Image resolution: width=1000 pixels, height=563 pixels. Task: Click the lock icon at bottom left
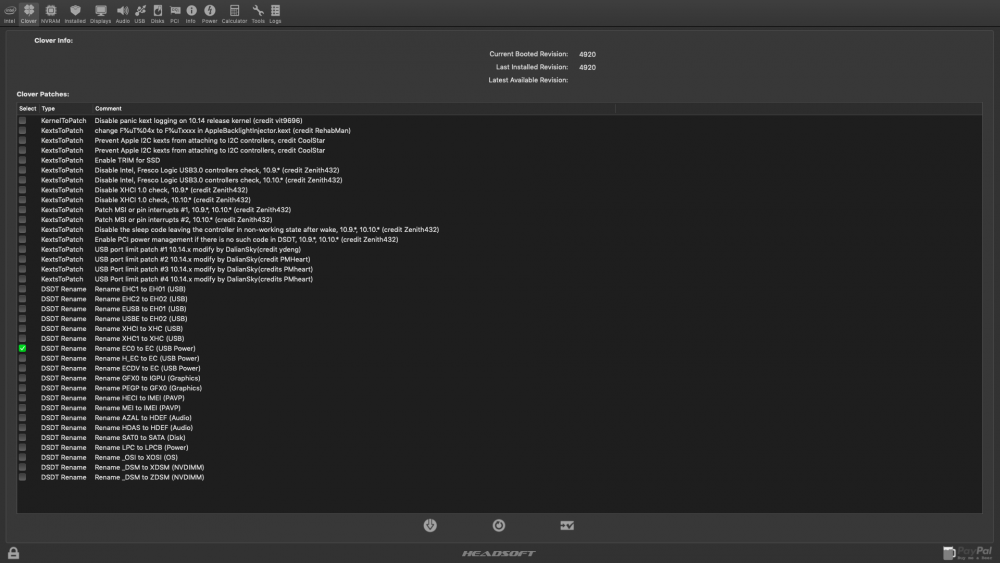pyautogui.click(x=13, y=553)
